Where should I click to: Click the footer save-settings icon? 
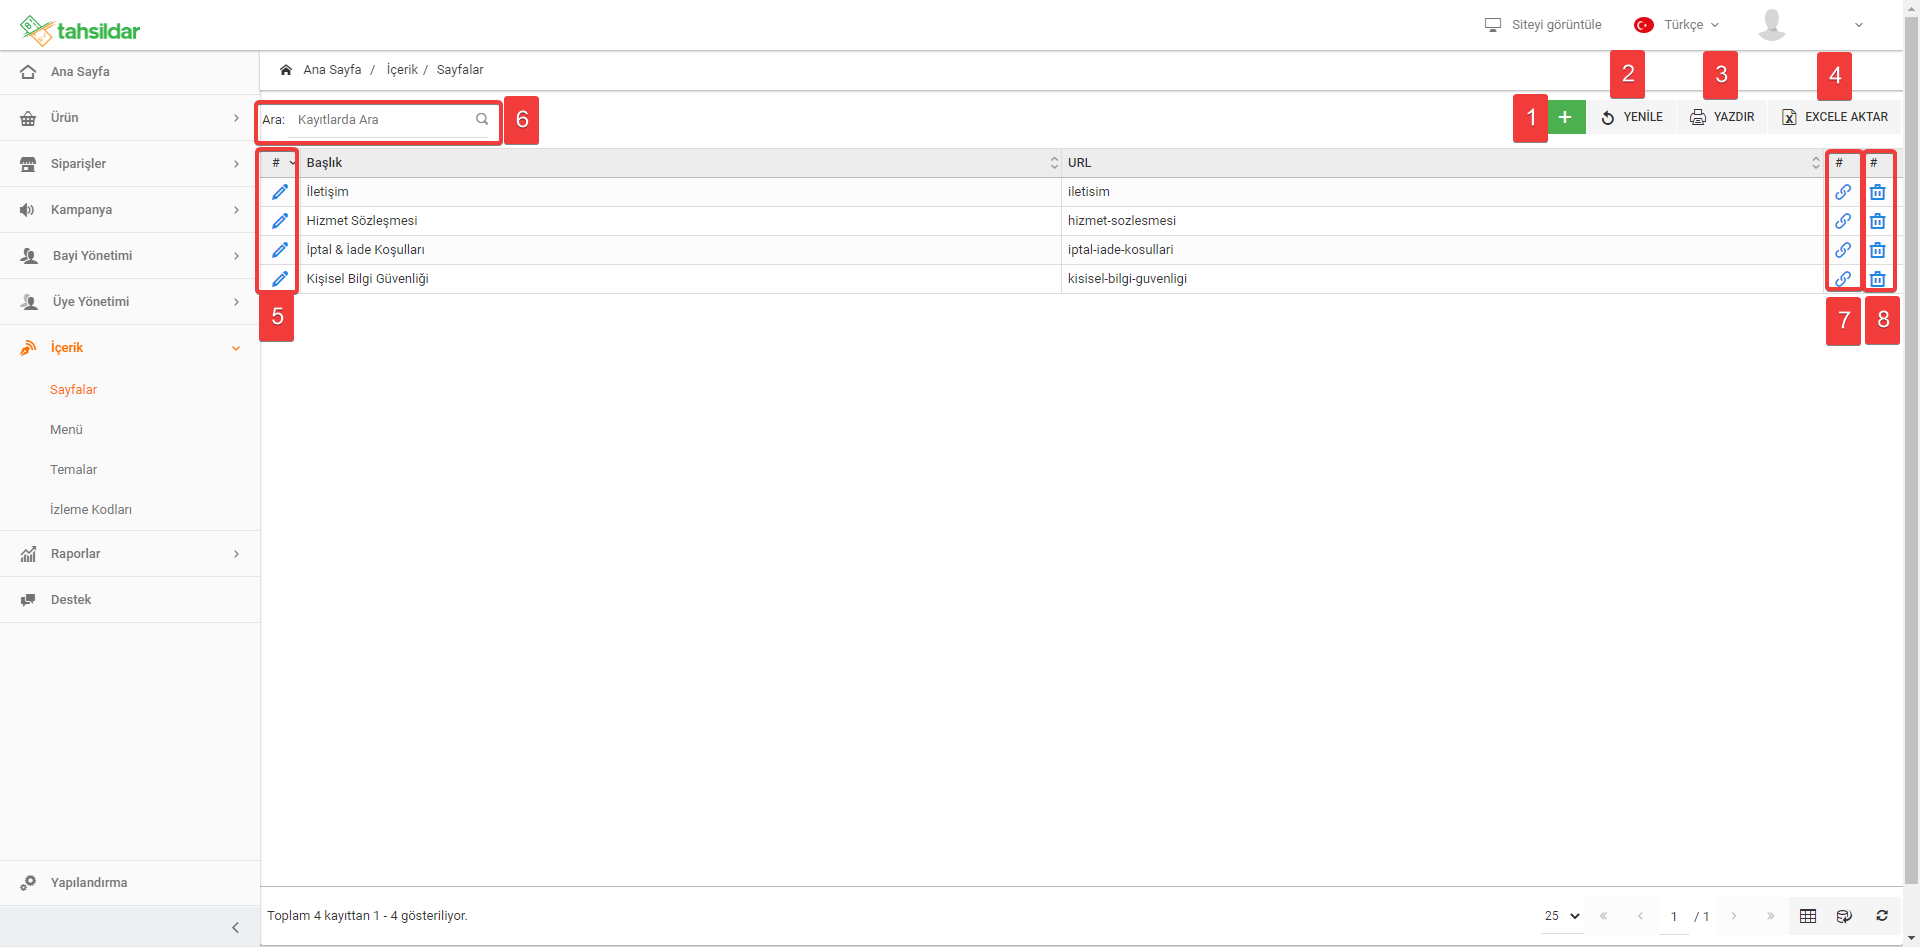click(1845, 916)
